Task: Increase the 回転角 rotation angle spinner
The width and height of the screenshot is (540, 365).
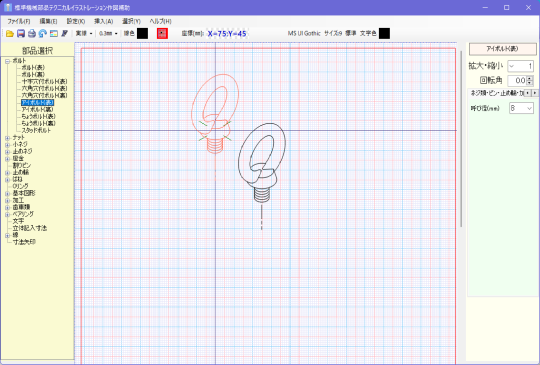Action: point(530,78)
